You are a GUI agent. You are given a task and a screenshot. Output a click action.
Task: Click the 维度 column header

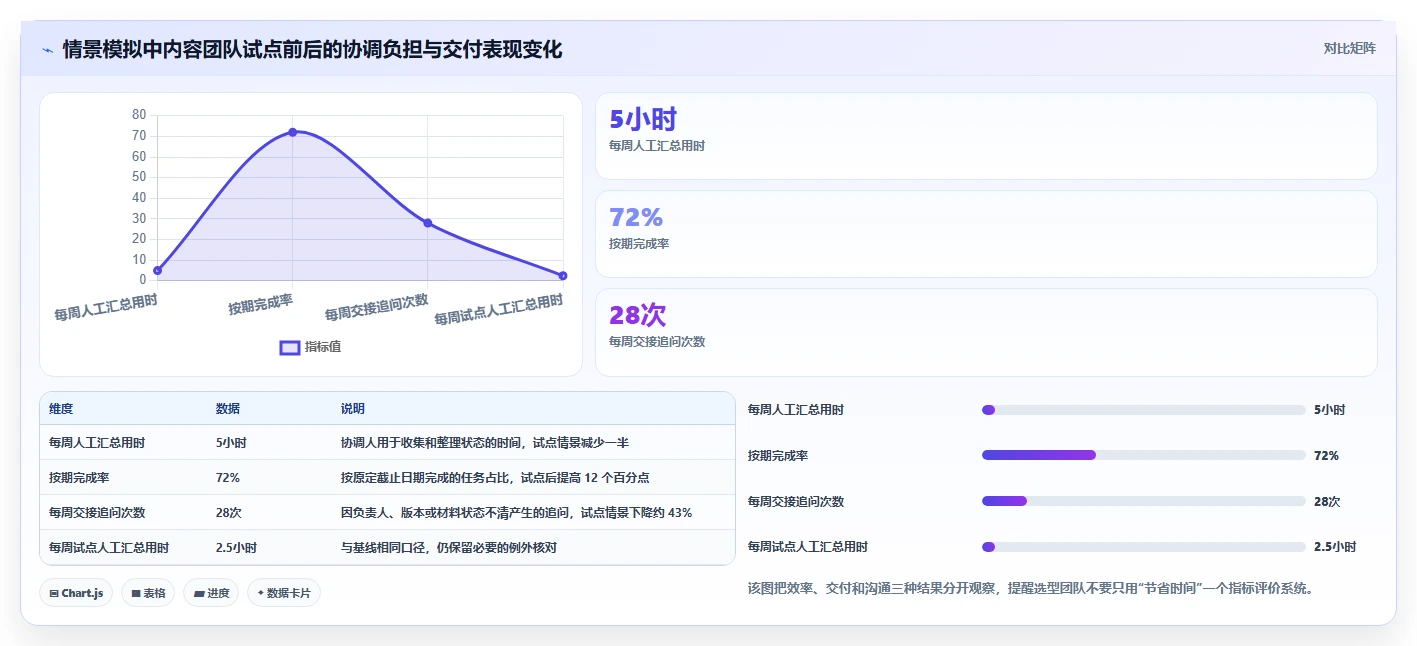[61, 409]
